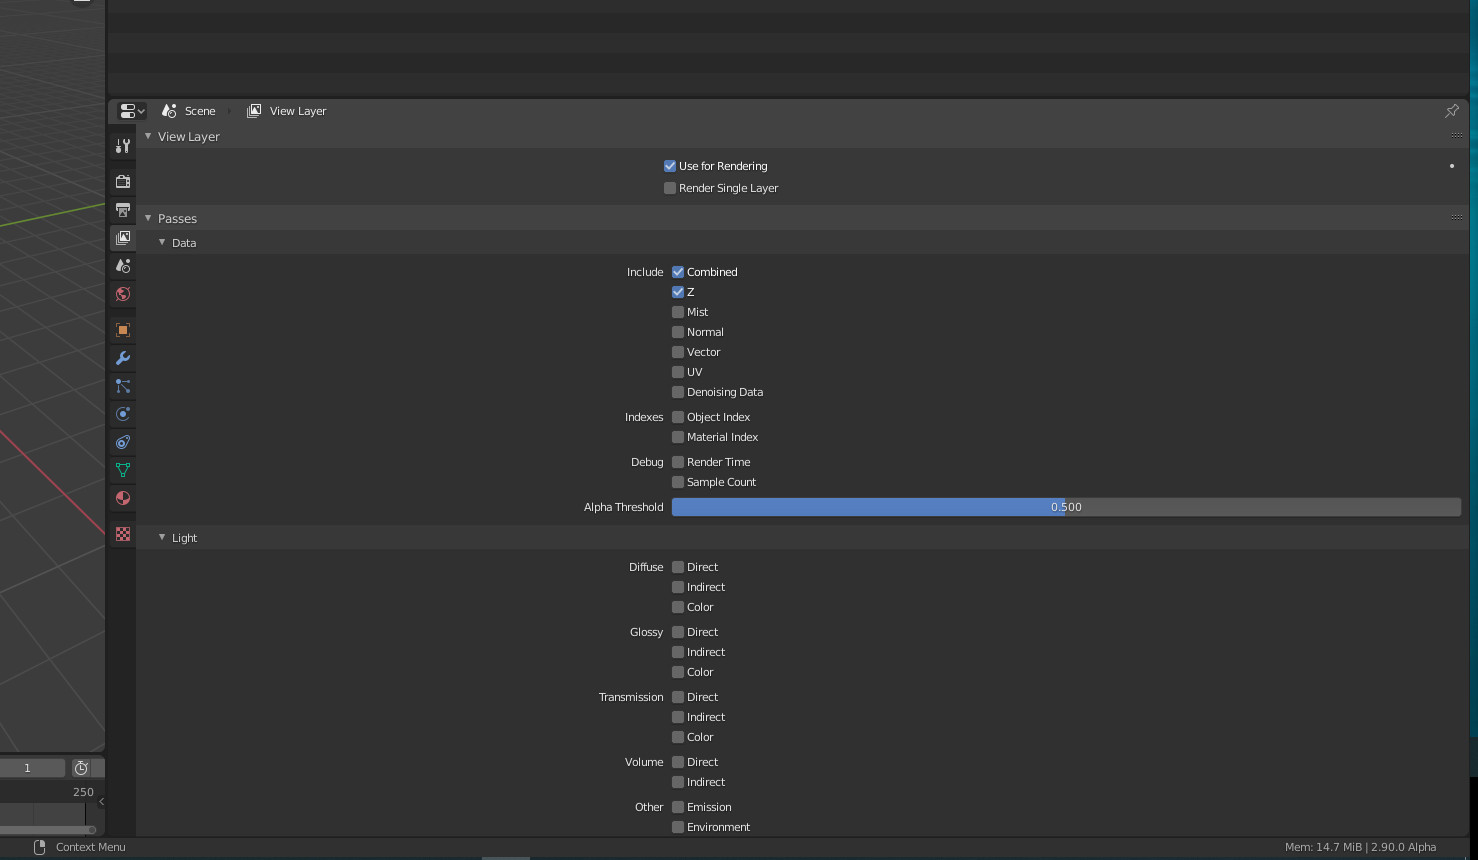The image size is (1478, 860).
Task: Open the Object properties tab
Action: tap(123, 330)
